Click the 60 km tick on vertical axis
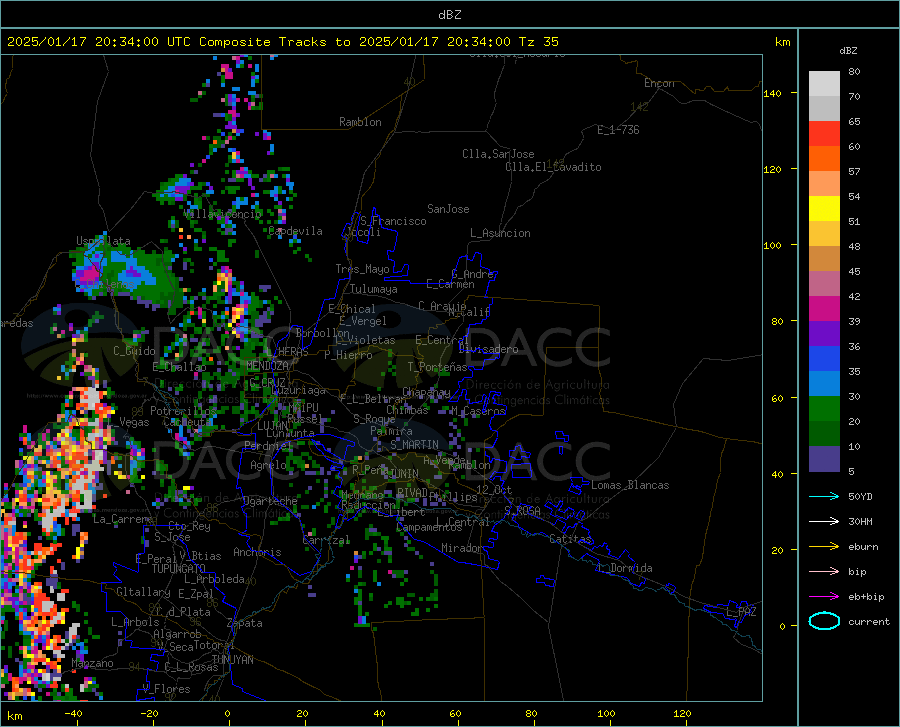 [777, 398]
